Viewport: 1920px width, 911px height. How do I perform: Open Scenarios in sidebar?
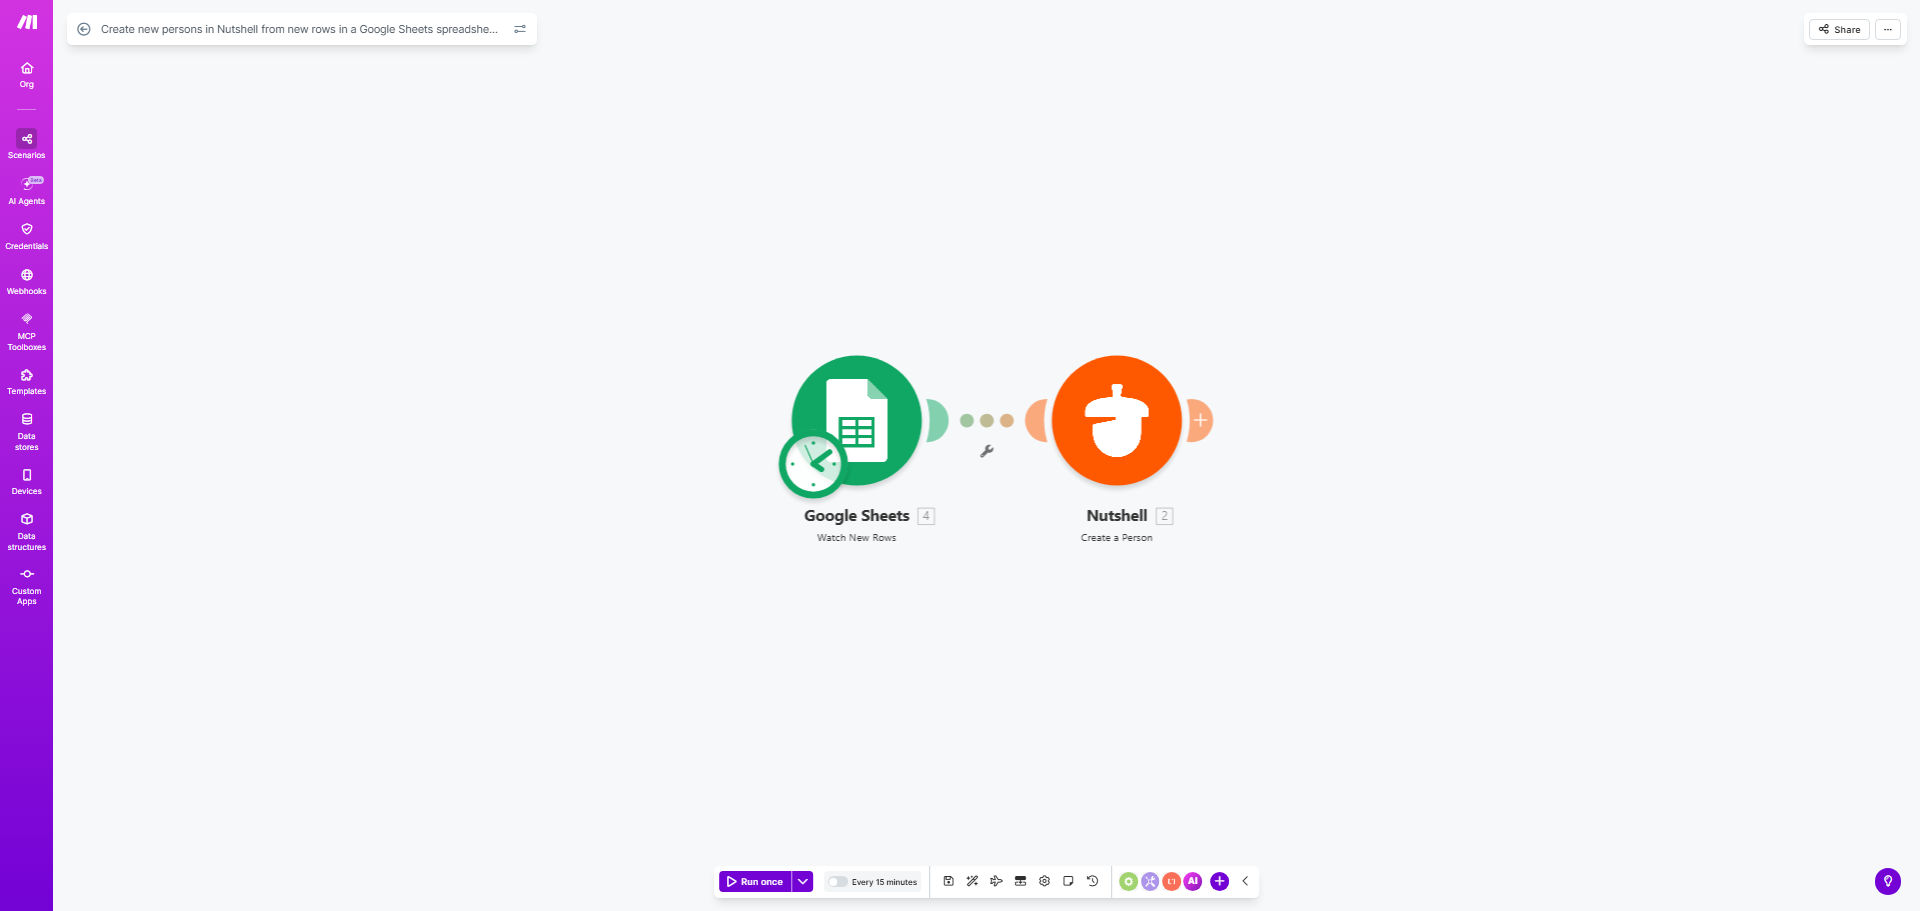27,144
